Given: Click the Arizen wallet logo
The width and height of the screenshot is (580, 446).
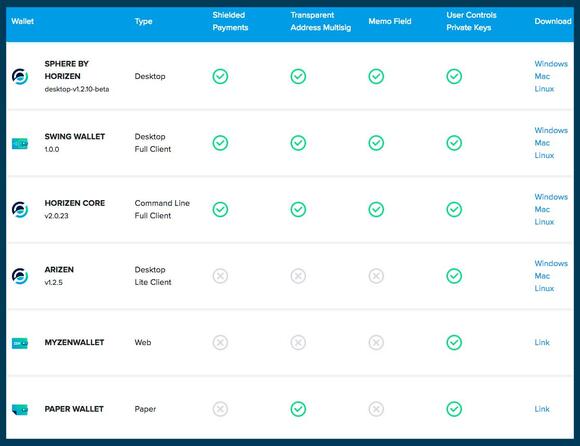Looking at the screenshot, I should [20, 276].
